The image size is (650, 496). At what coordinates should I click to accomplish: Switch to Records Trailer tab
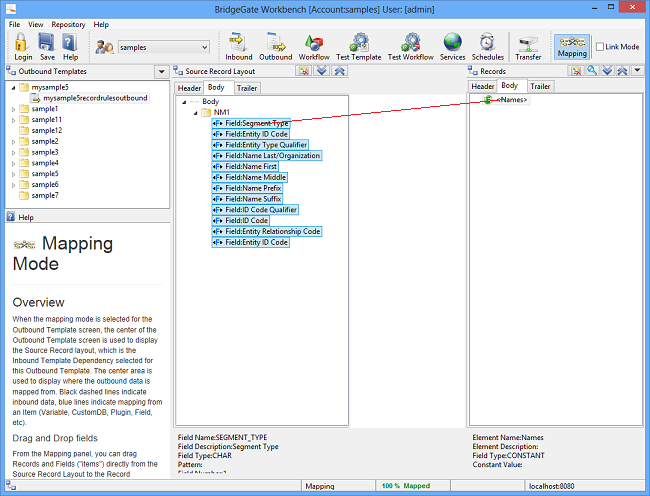[541, 87]
